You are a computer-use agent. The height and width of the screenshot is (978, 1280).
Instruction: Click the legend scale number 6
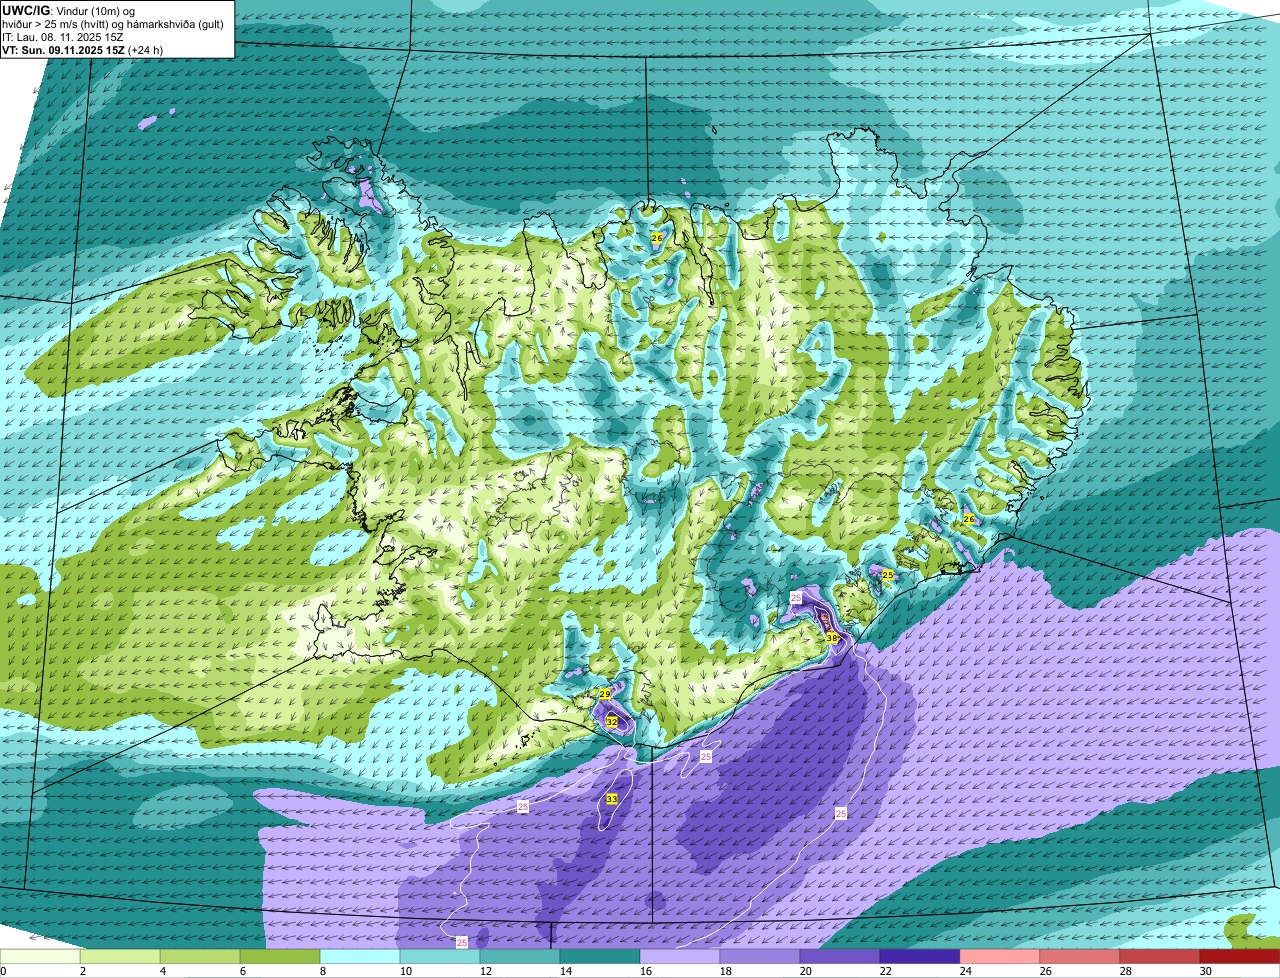[242, 971]
